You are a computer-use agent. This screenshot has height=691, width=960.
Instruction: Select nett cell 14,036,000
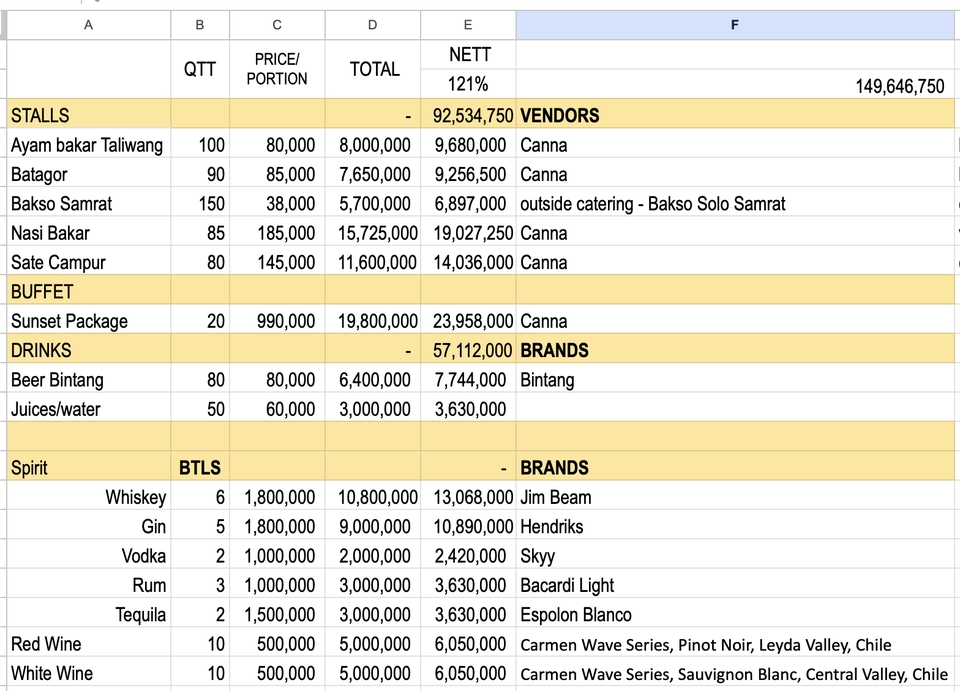(x=468, y=261)
